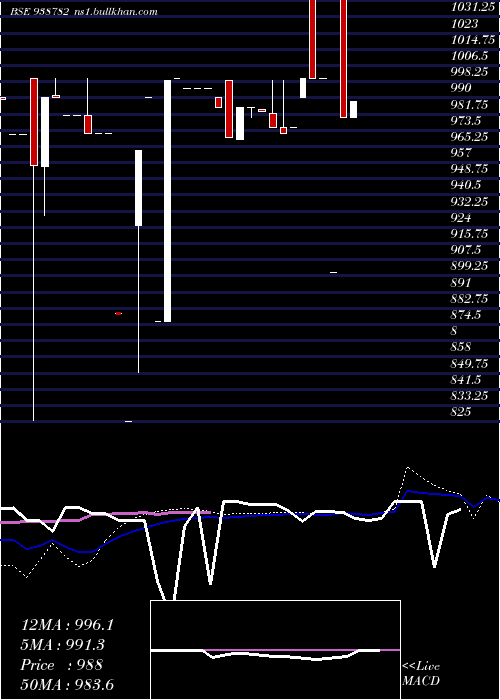
Task: Click the 990 price axis label
Action: click(x=461, y=88)
